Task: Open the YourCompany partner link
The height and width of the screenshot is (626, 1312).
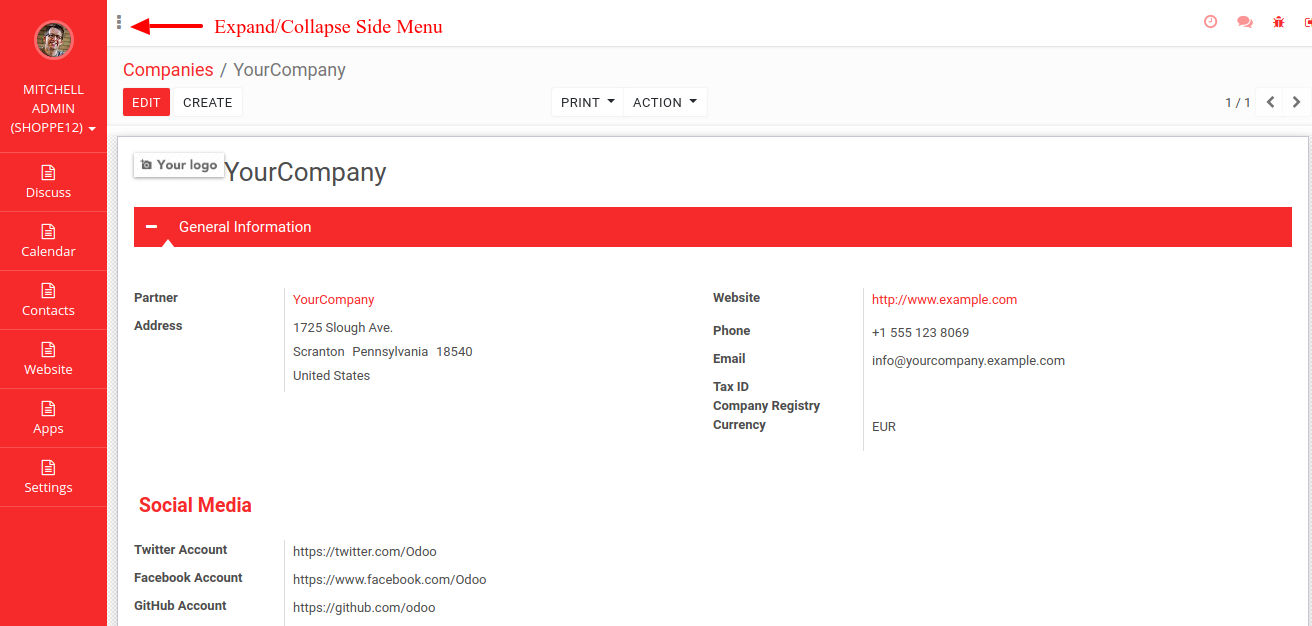Action: (333, 300)
